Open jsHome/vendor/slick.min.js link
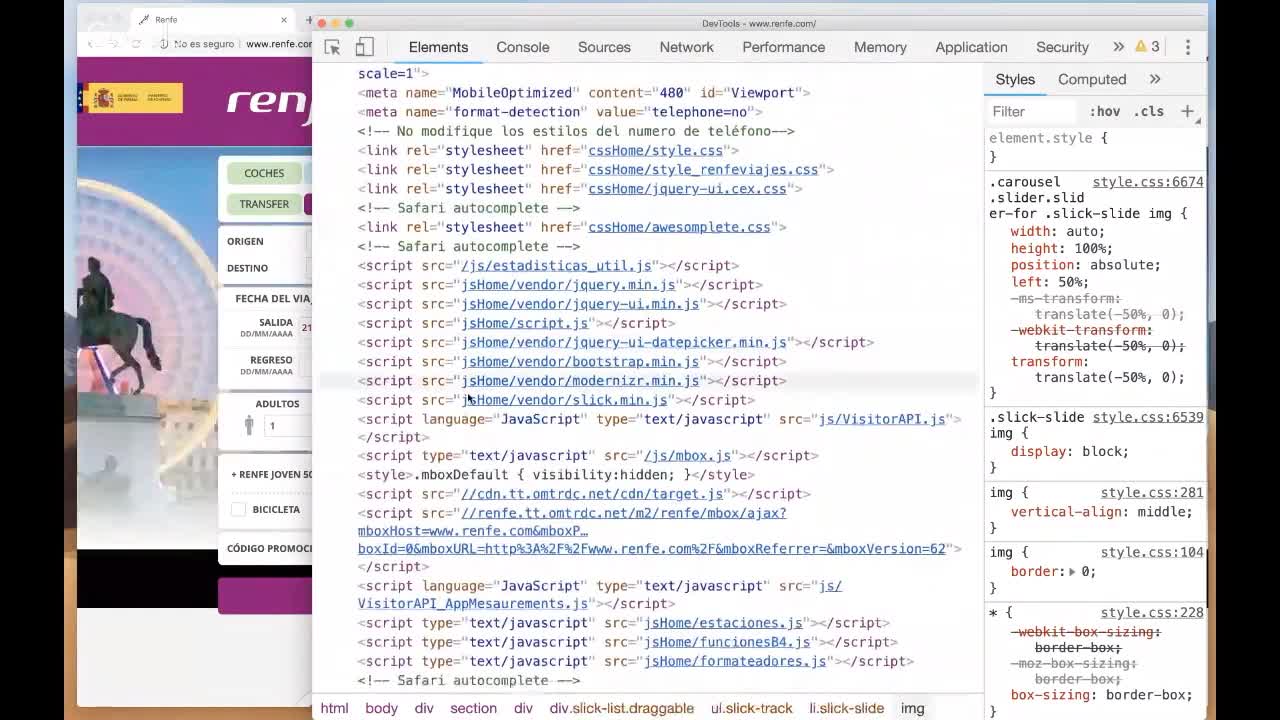 pos(564,400)
